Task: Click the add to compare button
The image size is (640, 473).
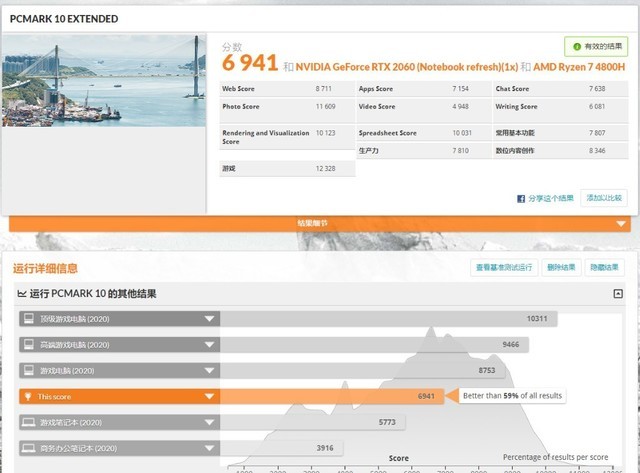Action: pyautogui.click(x=604, y=198)
